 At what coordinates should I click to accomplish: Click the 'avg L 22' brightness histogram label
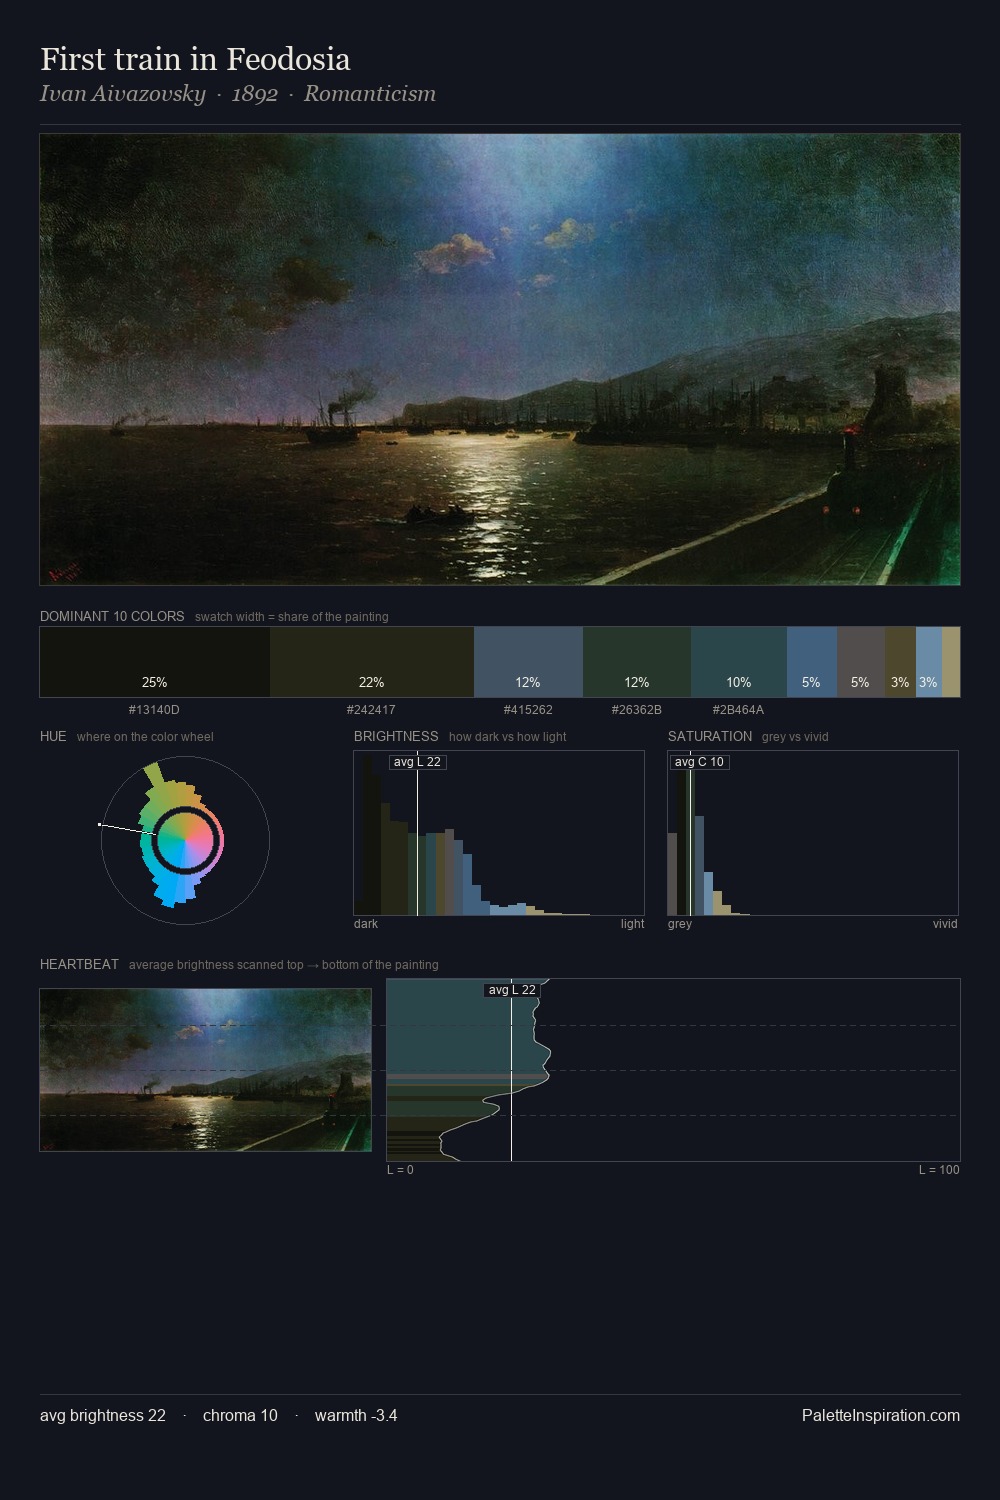point(417,762)
